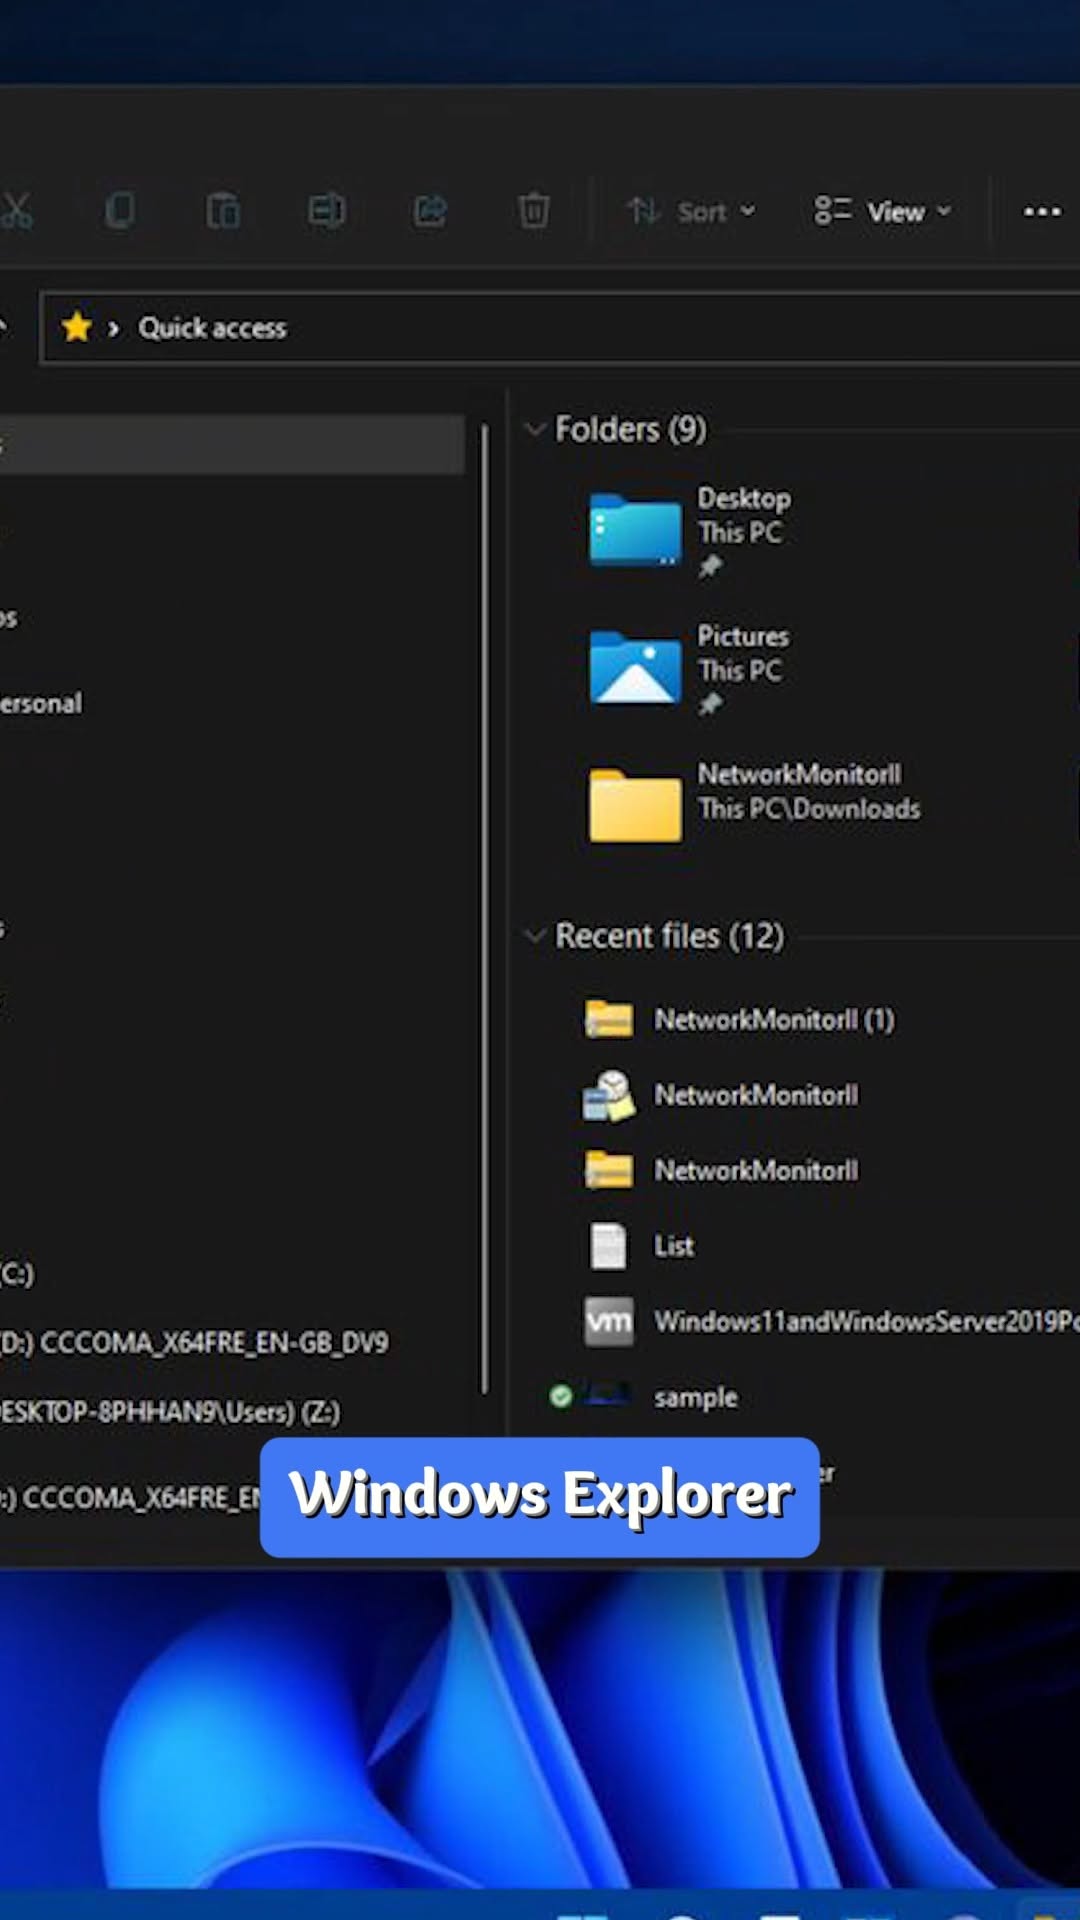Click the navigation pane vertical scrollbar
The height and width of the screenshot is (1920, 1080).
[x=485, y=908]
